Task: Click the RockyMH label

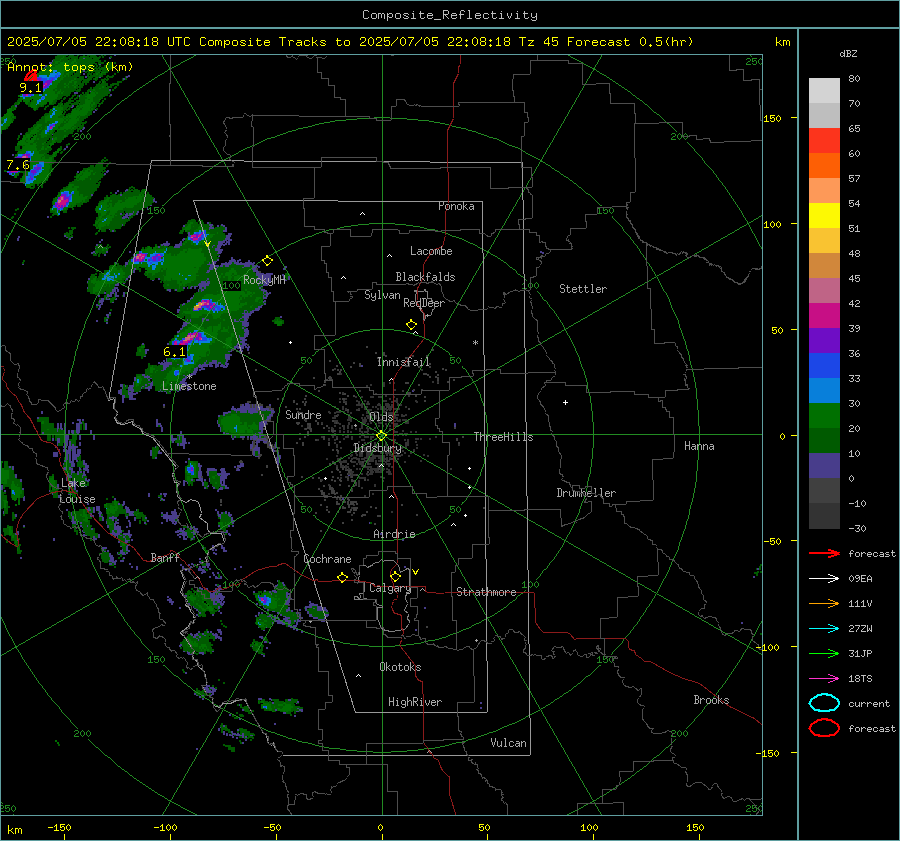Action: coord(264,280)
